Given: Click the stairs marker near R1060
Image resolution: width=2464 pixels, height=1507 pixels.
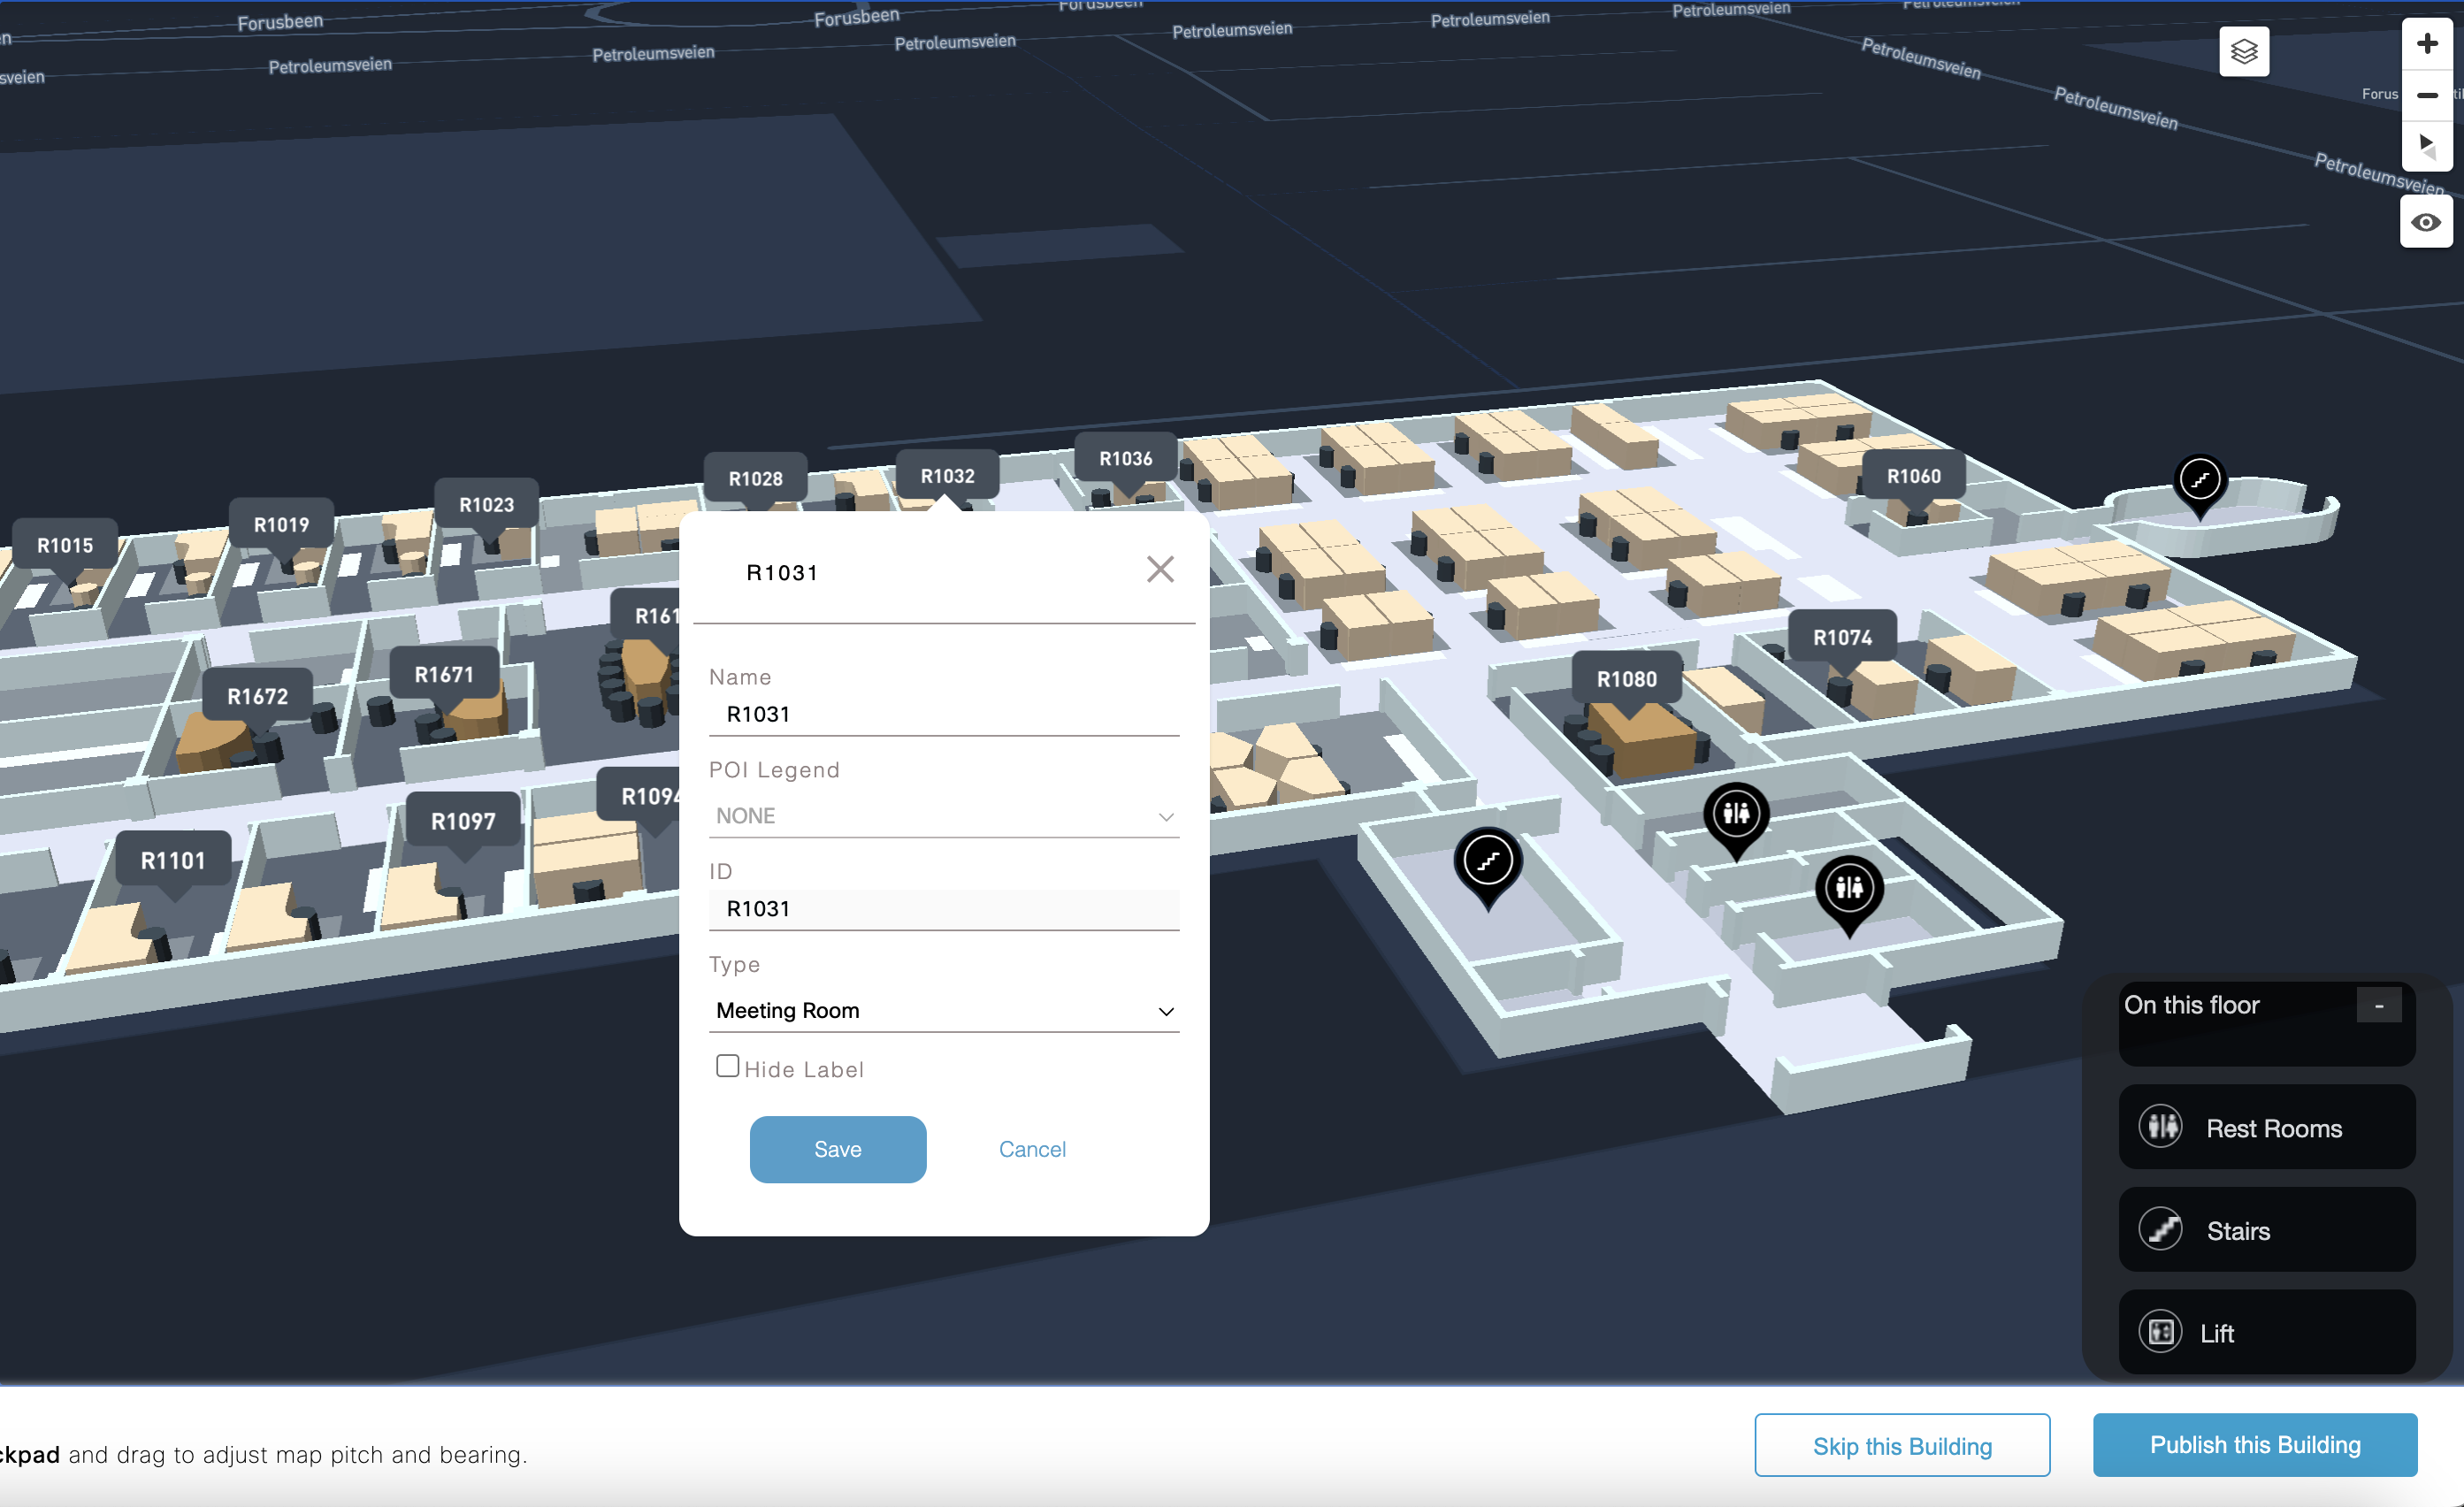Looking at the screenshot, I should pyautogui.click(x=2199, y=481).
